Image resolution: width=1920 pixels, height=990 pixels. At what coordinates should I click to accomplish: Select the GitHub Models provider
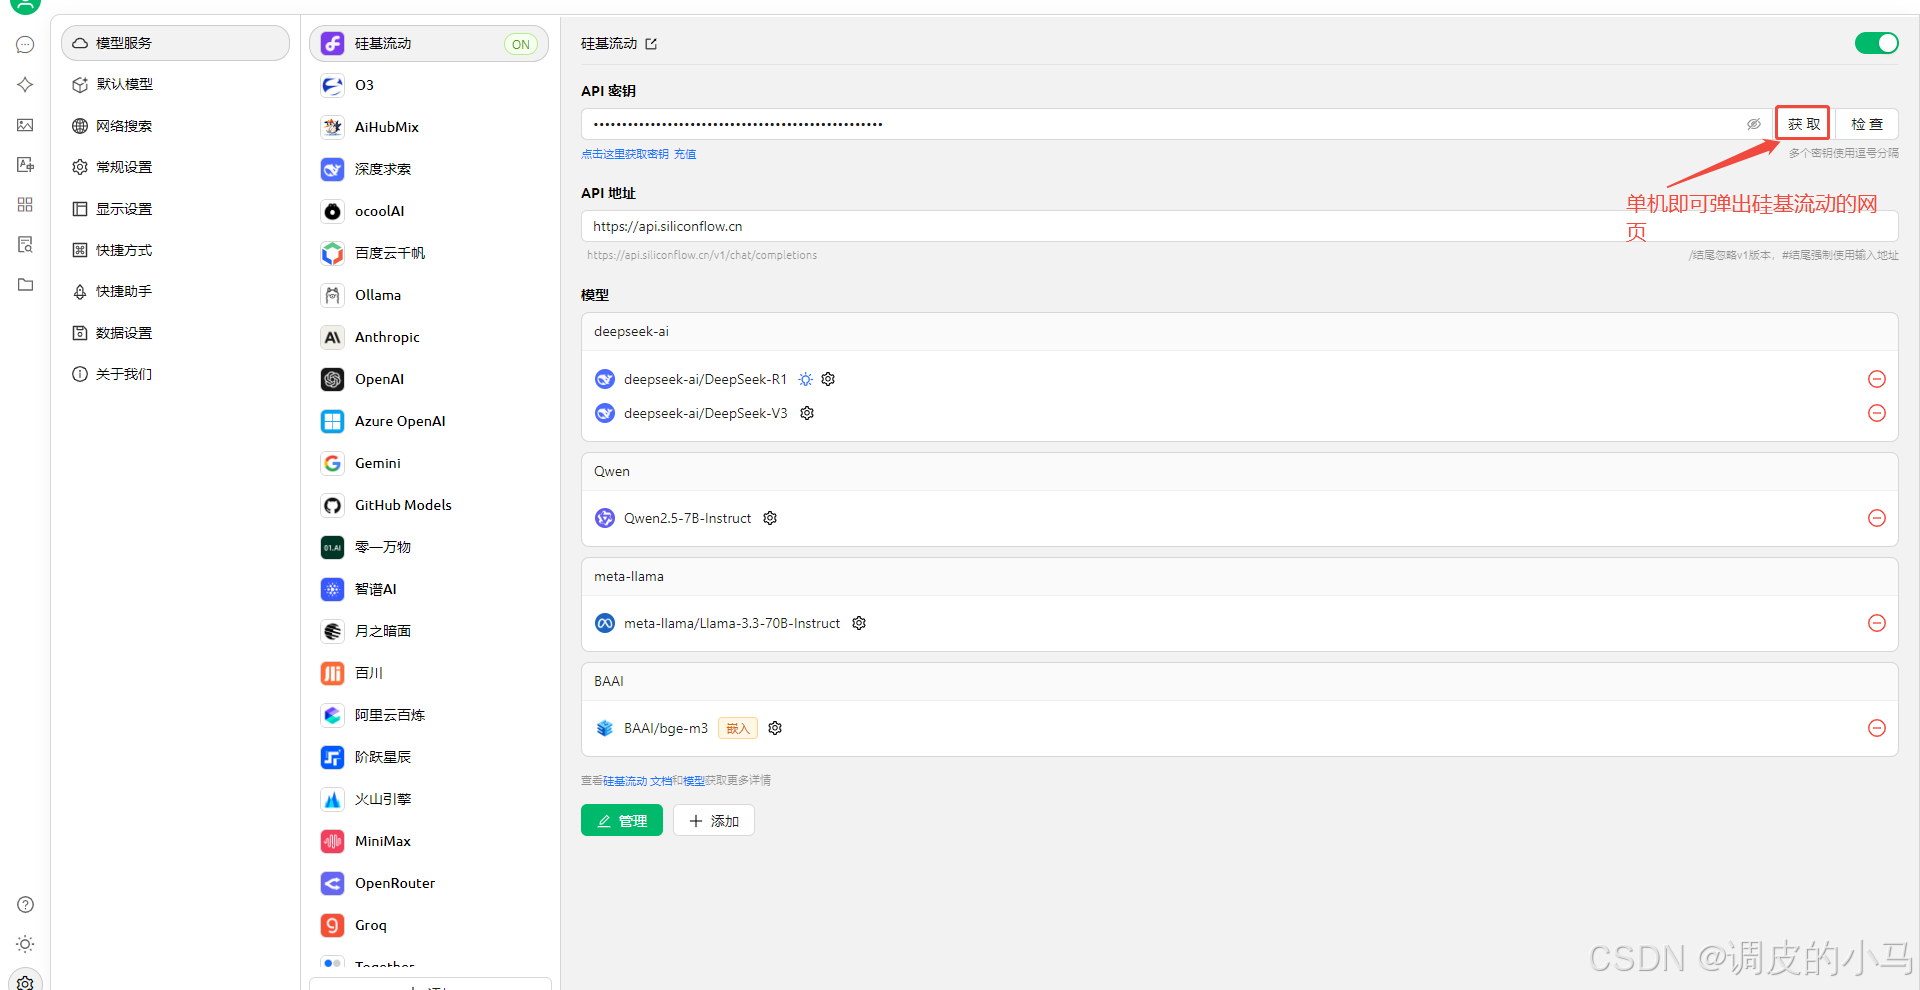click(429, 505)
